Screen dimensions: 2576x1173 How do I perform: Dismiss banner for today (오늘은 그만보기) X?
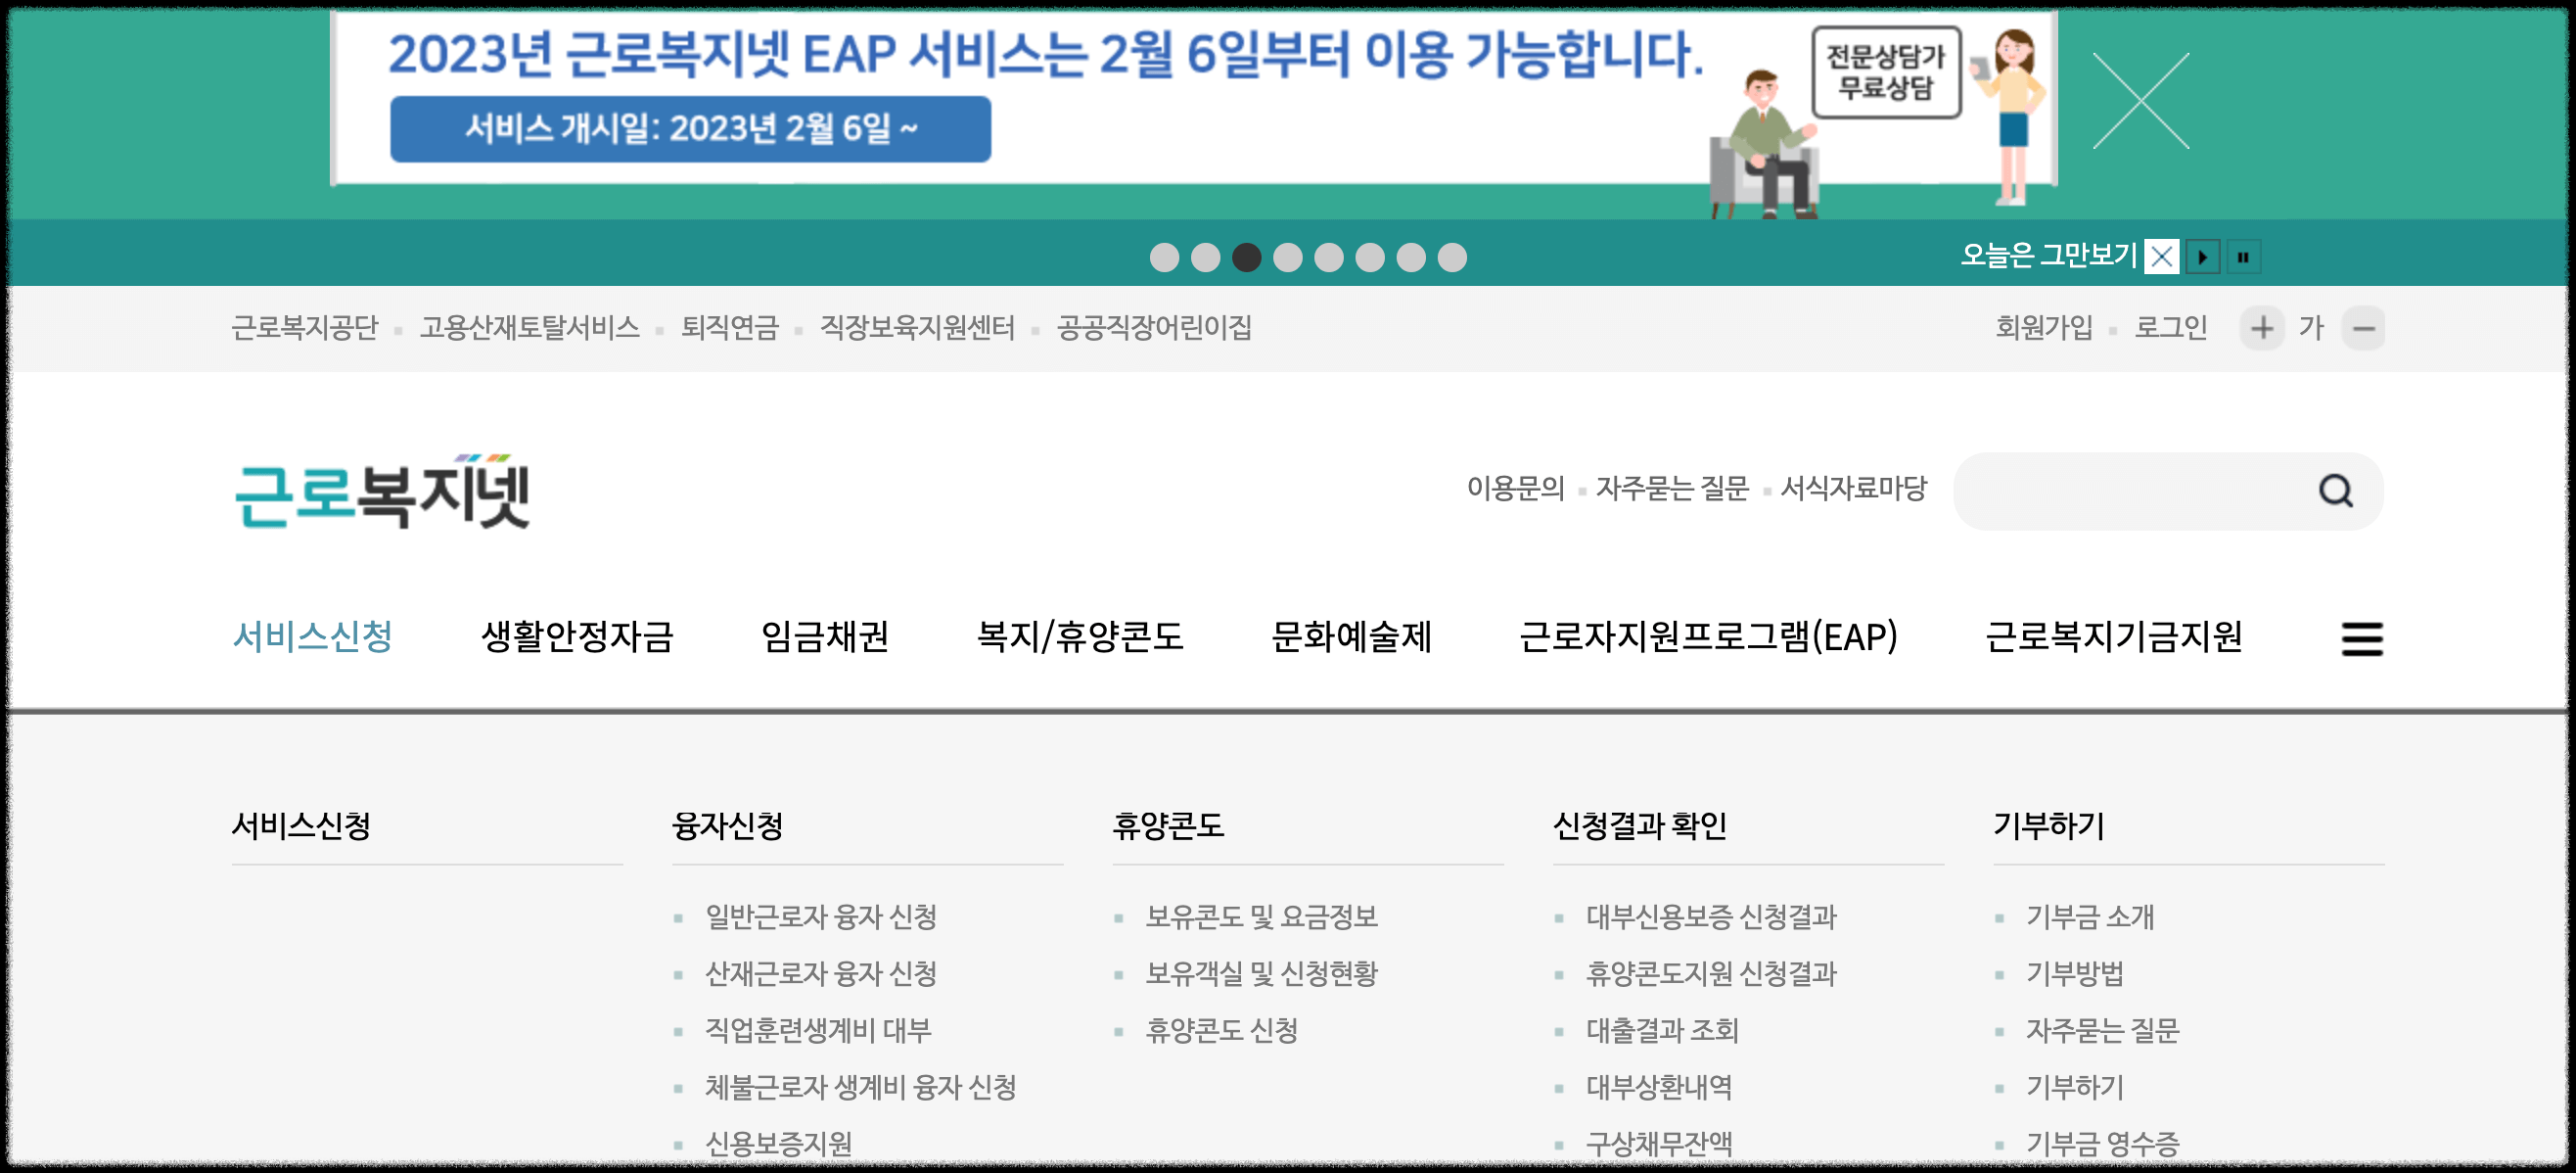point(2161,257)
